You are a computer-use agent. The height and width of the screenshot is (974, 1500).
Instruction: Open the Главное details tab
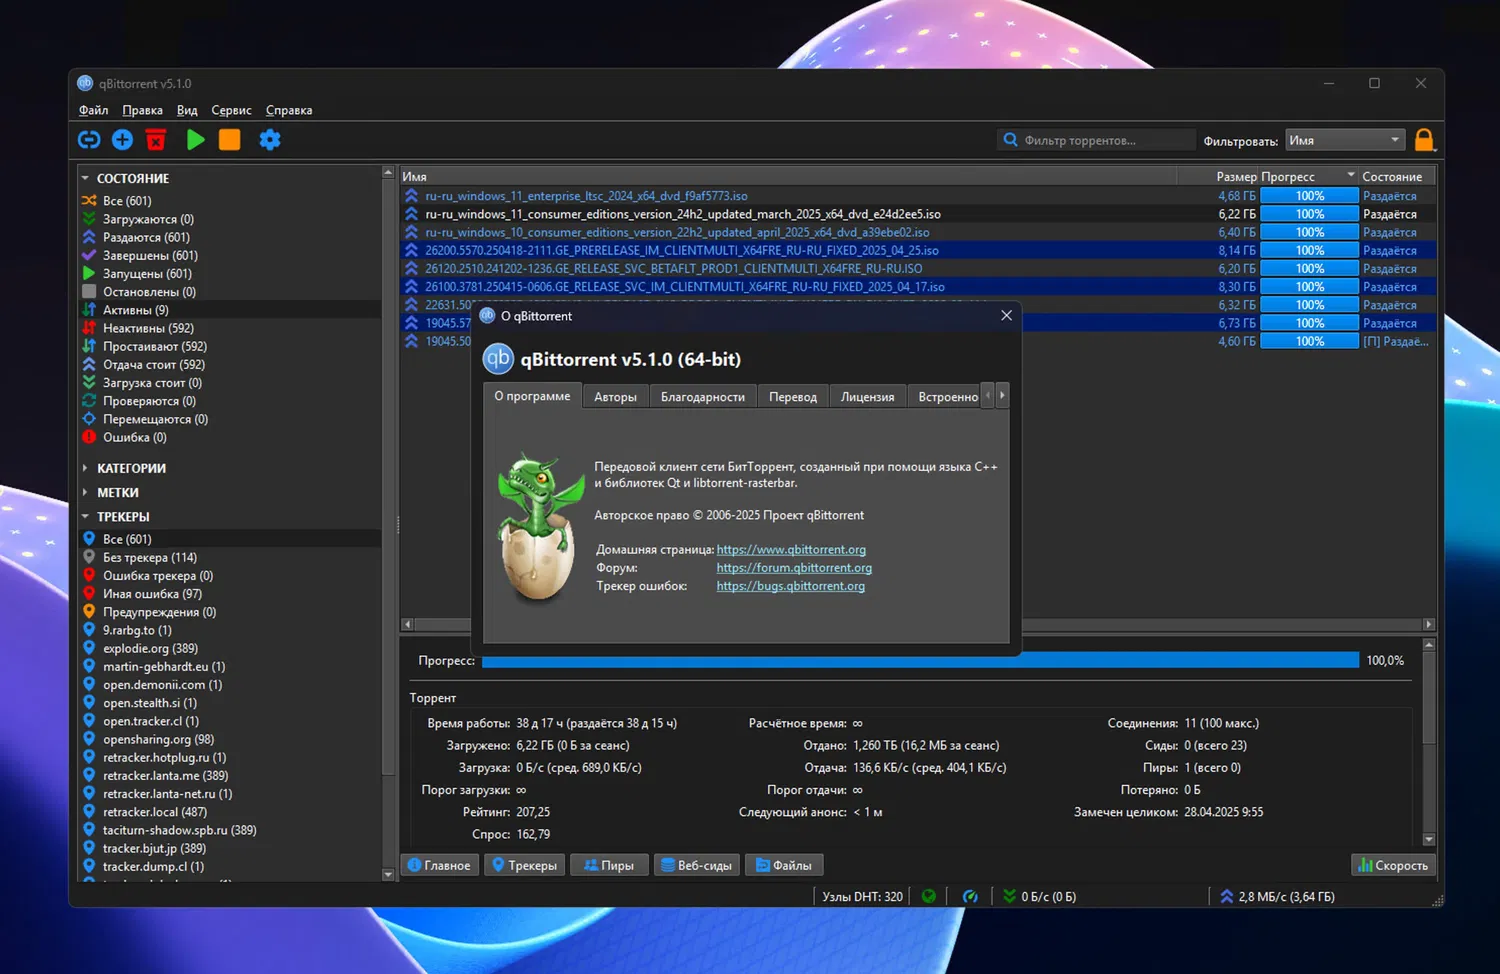point(439,865)
